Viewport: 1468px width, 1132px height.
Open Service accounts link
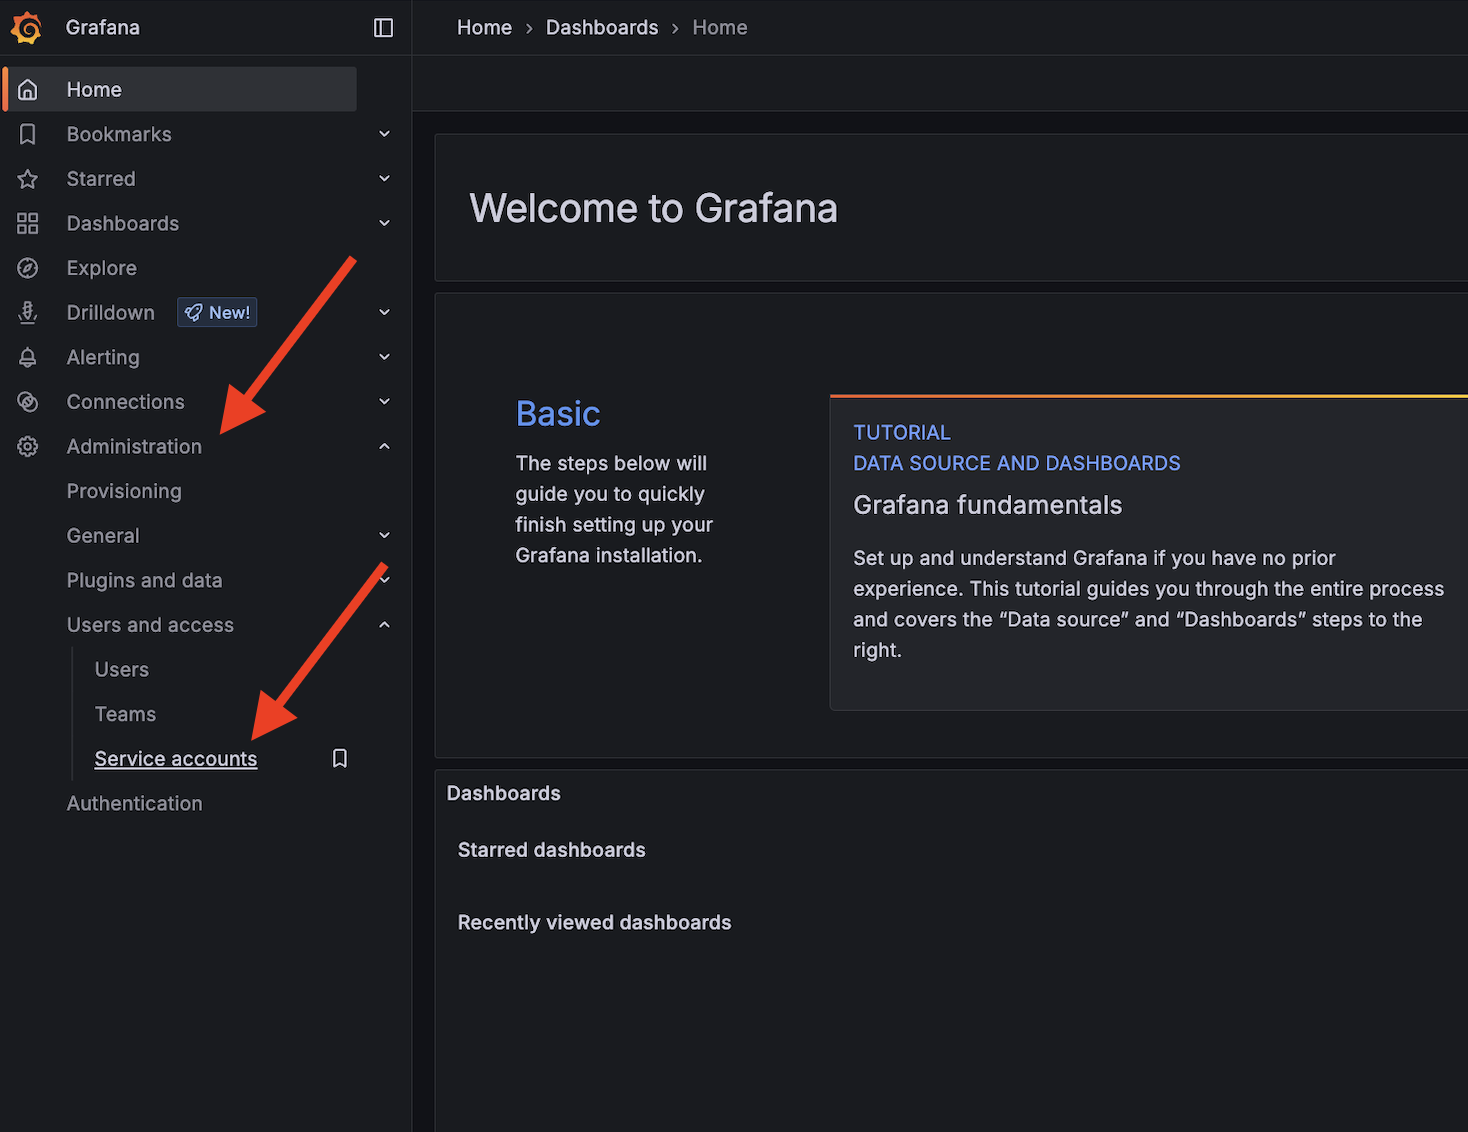click(176, 759)
